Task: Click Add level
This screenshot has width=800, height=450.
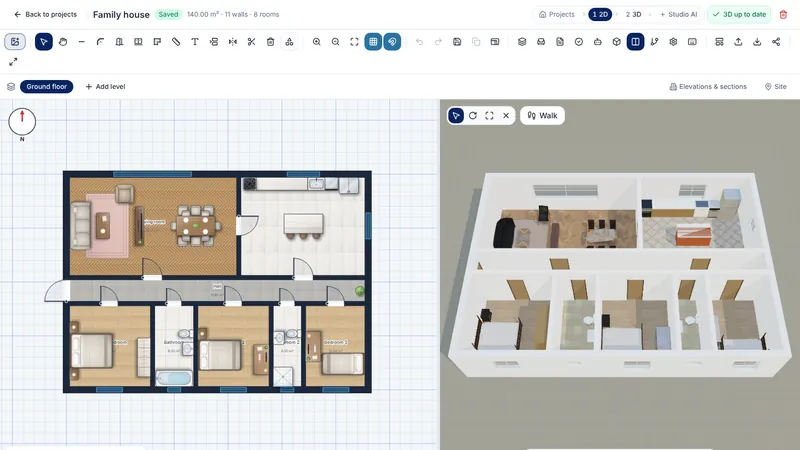Action: click(105, 87)
